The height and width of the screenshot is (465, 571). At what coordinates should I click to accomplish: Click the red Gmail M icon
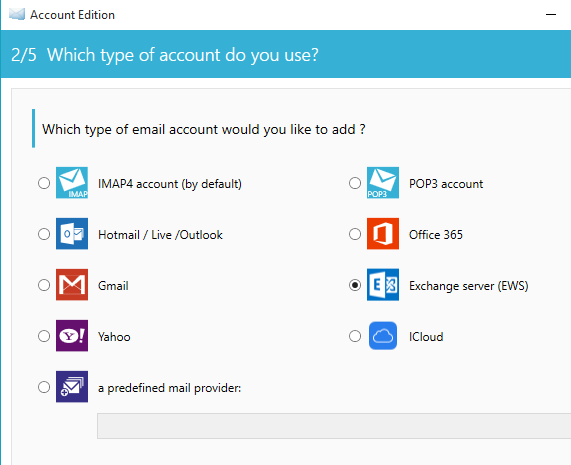pos(72,285)
